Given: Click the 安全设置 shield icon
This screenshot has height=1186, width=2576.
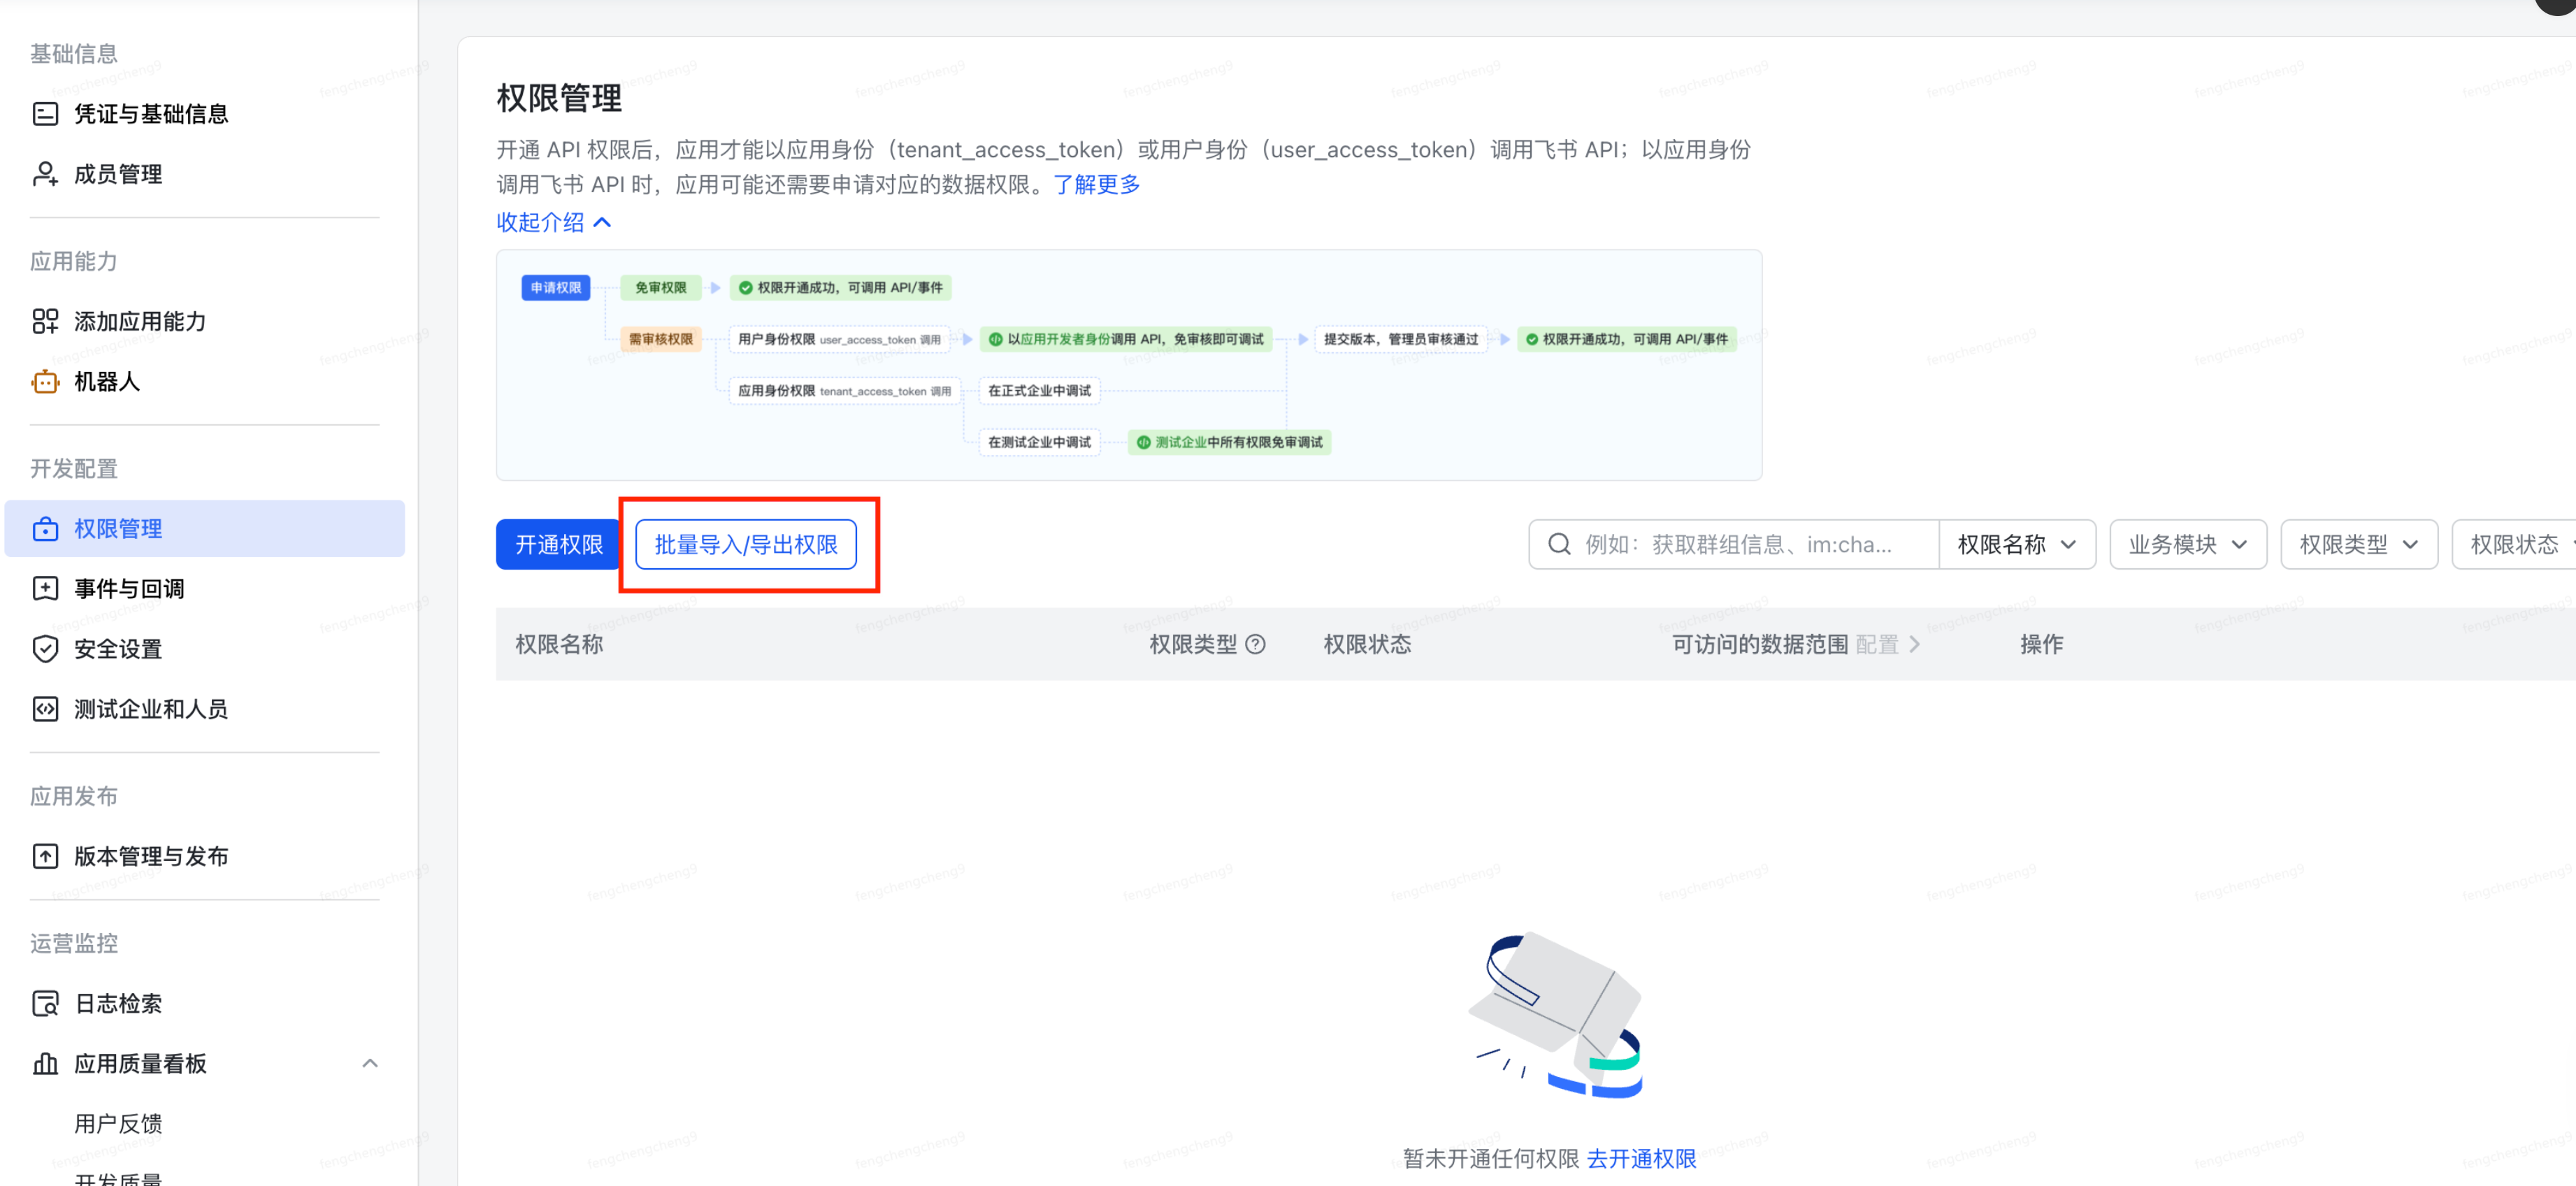Looking at the screenshot, I should [x=45, y=648].
